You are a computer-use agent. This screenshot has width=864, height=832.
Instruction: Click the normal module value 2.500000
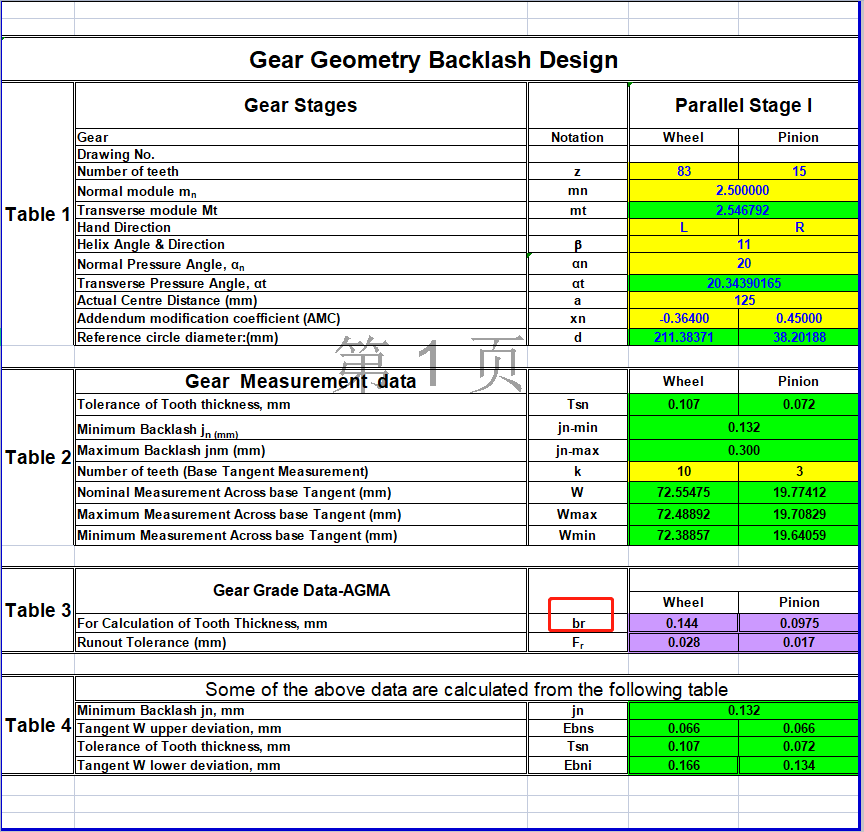743,191
